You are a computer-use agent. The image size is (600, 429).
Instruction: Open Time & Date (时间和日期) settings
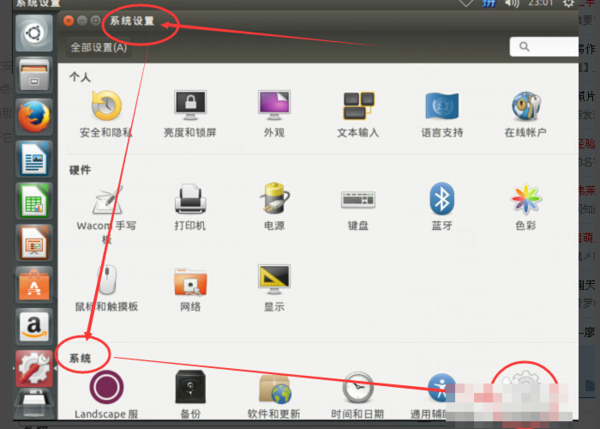point(357,395)
